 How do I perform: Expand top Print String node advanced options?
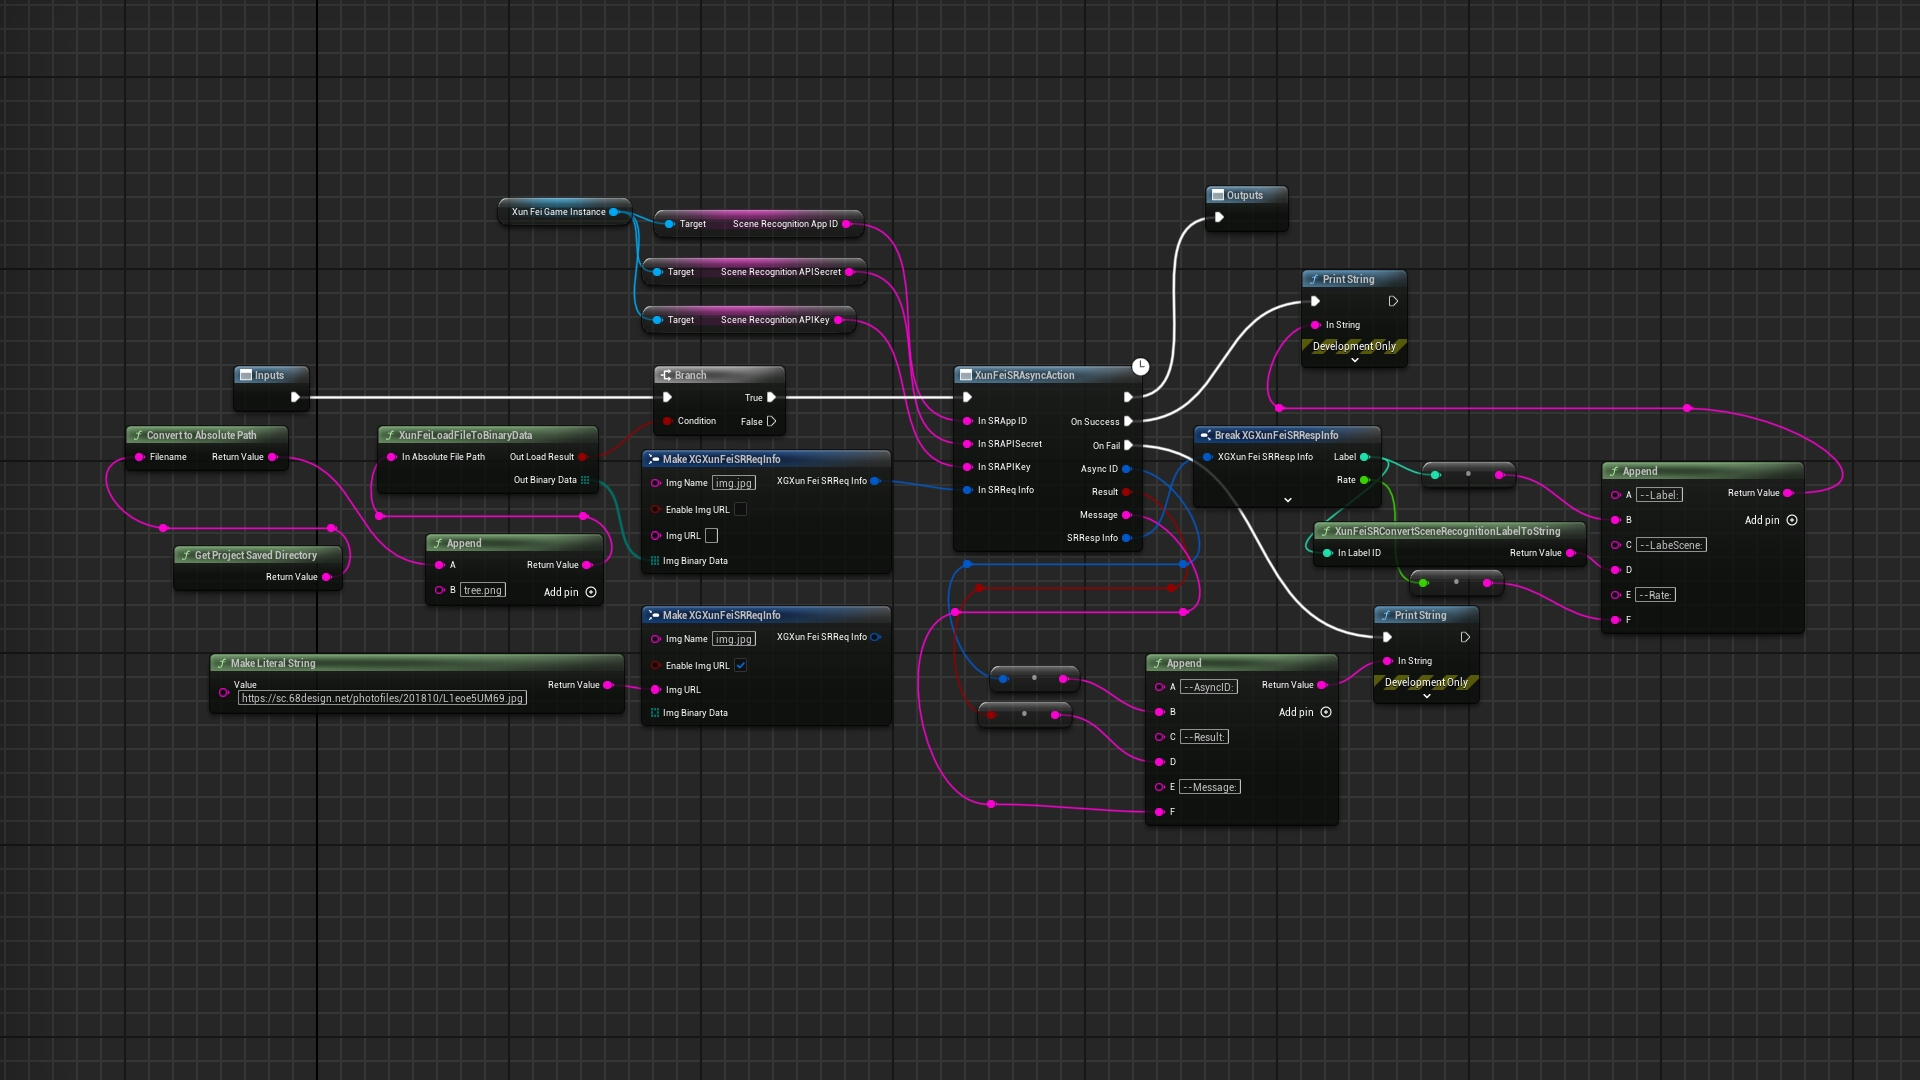(1354, 360)
